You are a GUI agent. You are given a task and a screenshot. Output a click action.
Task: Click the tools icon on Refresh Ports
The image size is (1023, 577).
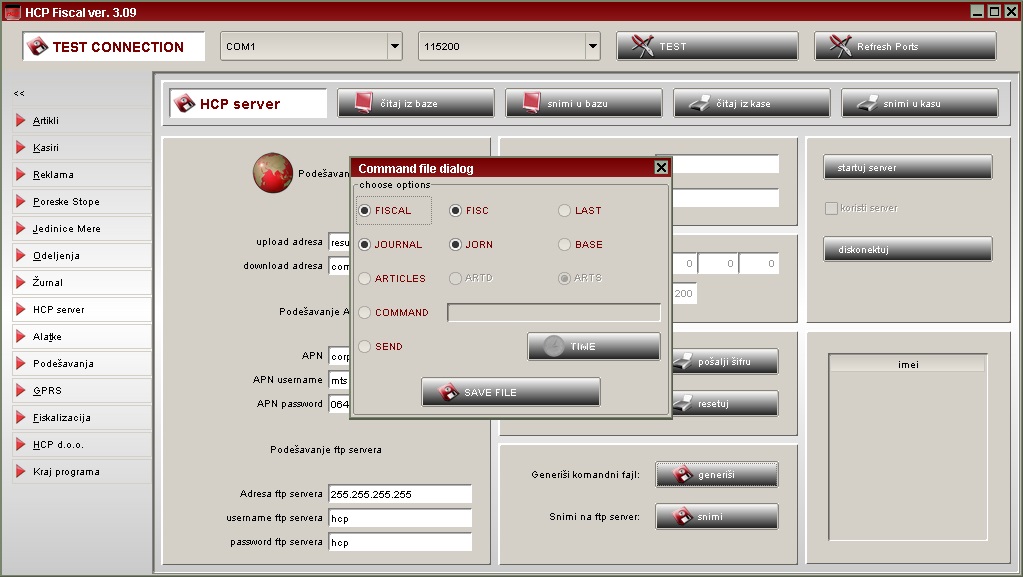pyautogui.click(x=840, y=46)
